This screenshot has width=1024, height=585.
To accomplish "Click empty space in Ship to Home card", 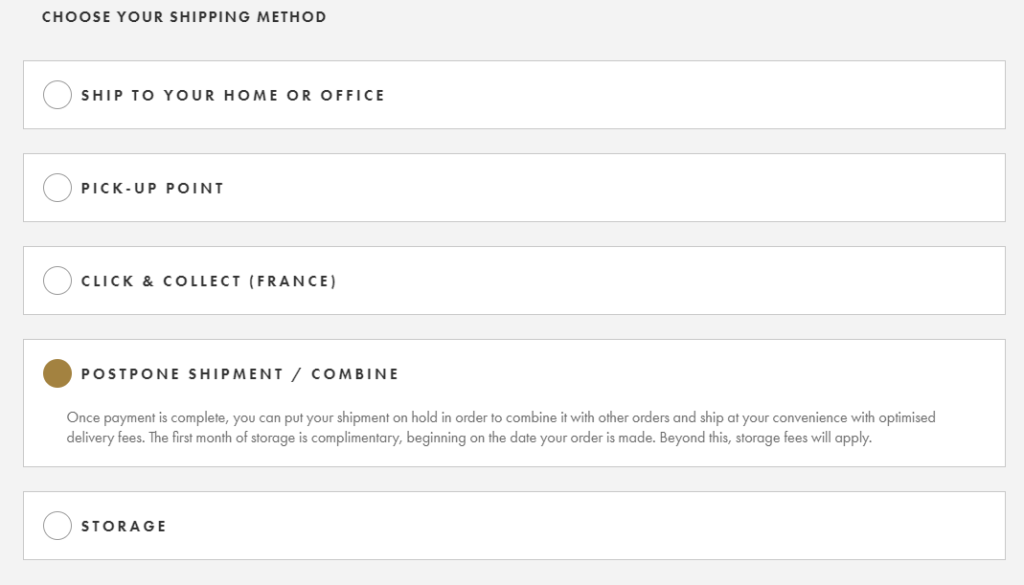I will coord(700,95).
